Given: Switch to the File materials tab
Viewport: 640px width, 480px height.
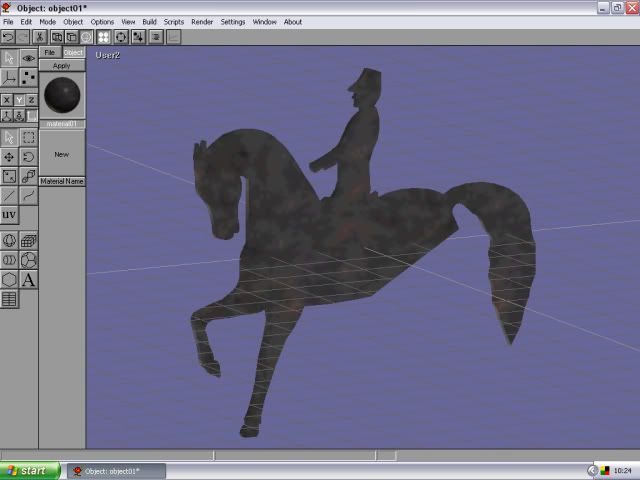Looking at the screenshot, I should [x=49, y=52].
